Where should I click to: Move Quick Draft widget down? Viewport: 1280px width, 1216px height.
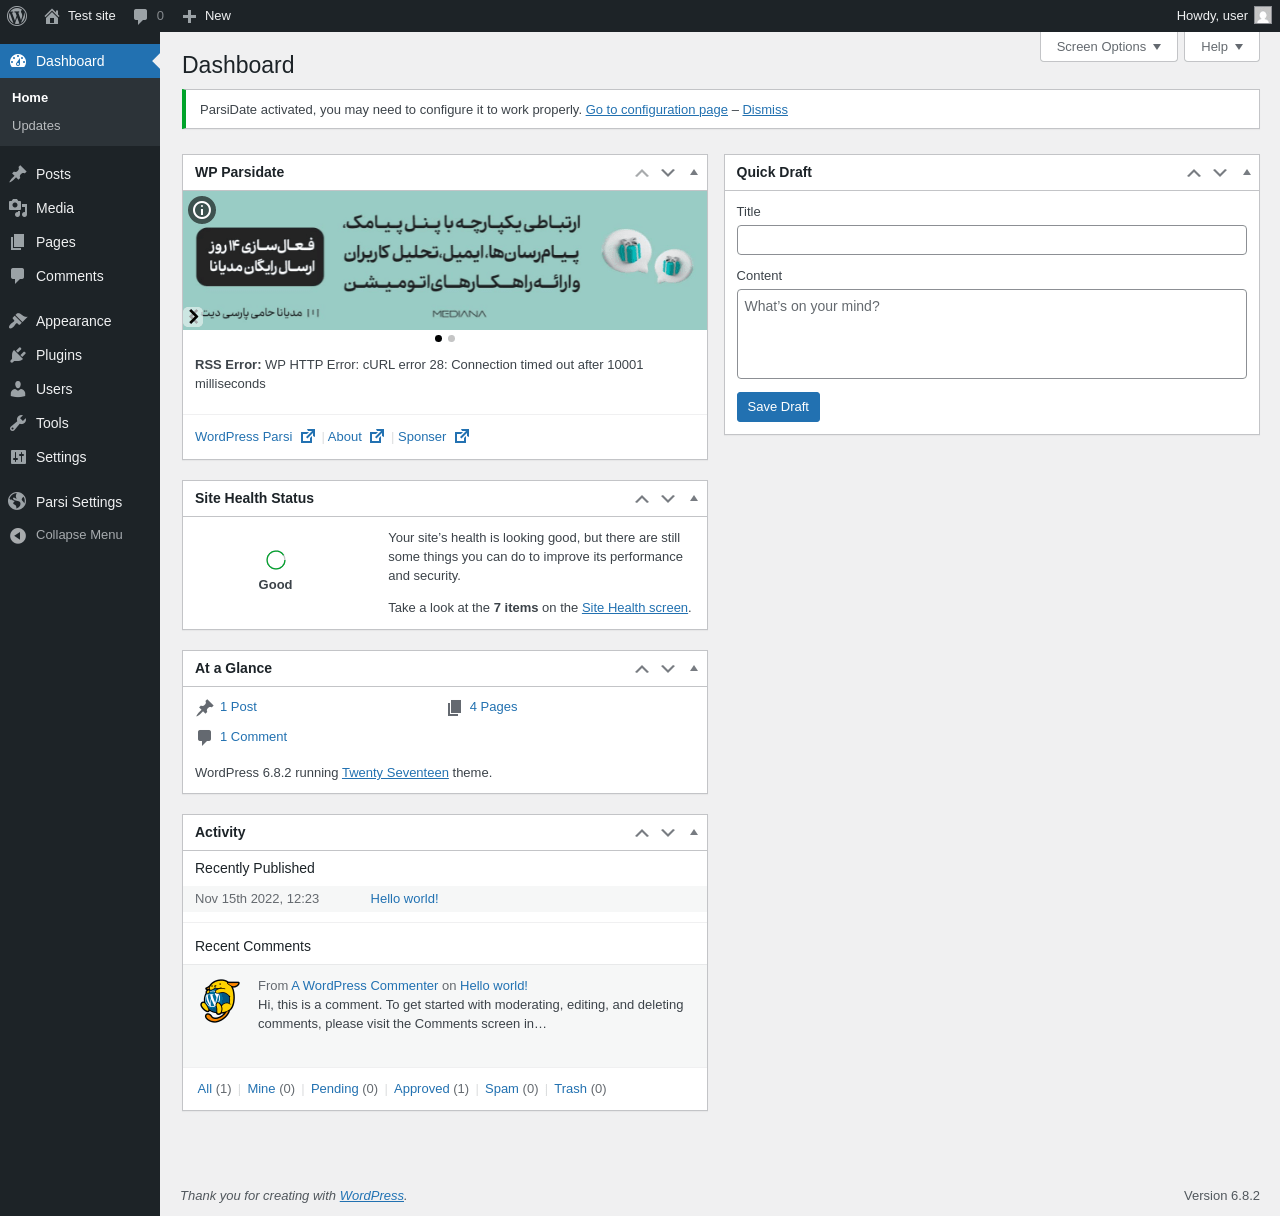pos(1220,173)
